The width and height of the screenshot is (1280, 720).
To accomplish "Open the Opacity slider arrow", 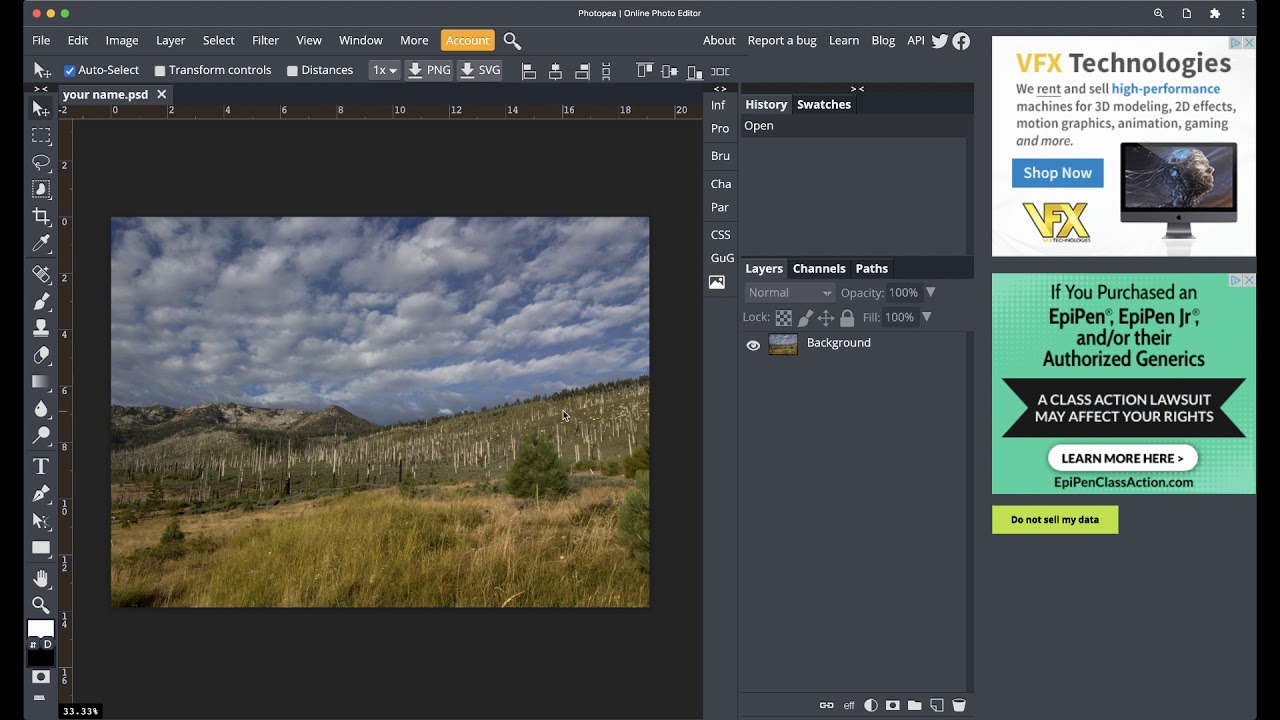I will [x=930, y=292].
